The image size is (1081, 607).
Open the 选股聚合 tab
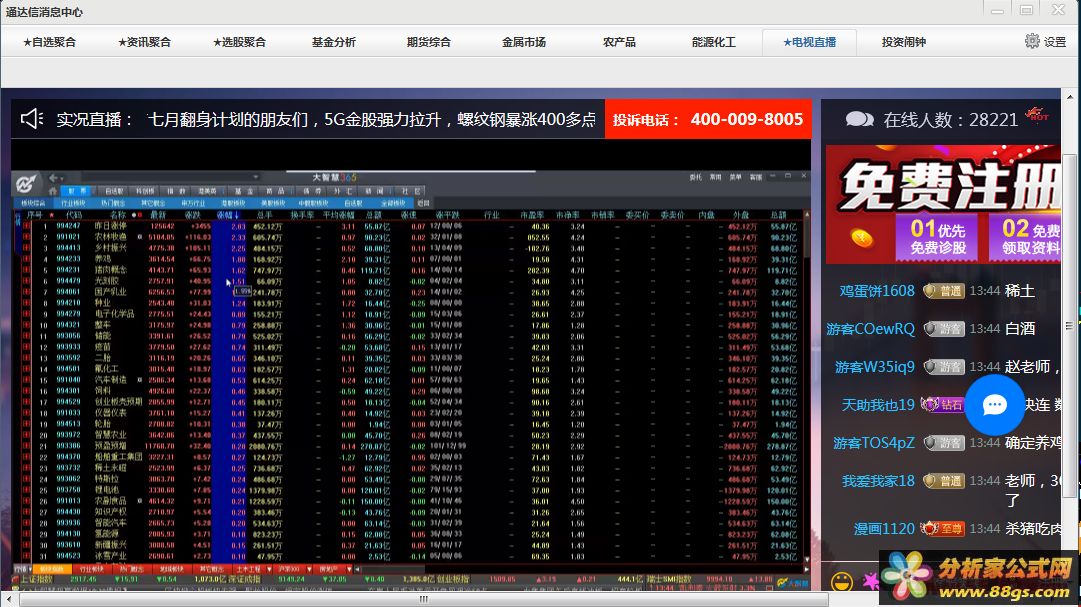click(x=239, y=42)
